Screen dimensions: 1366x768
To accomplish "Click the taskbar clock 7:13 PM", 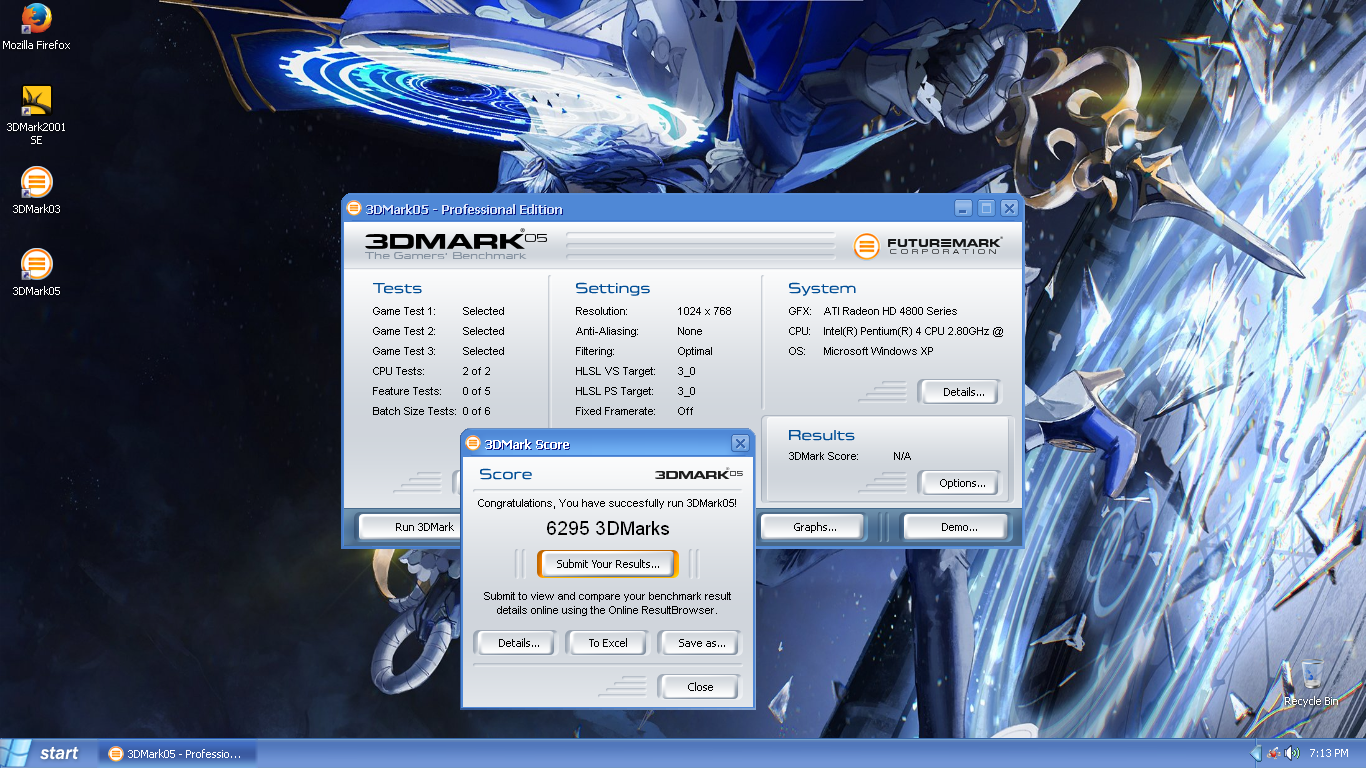I will [x=1328, y=753].
